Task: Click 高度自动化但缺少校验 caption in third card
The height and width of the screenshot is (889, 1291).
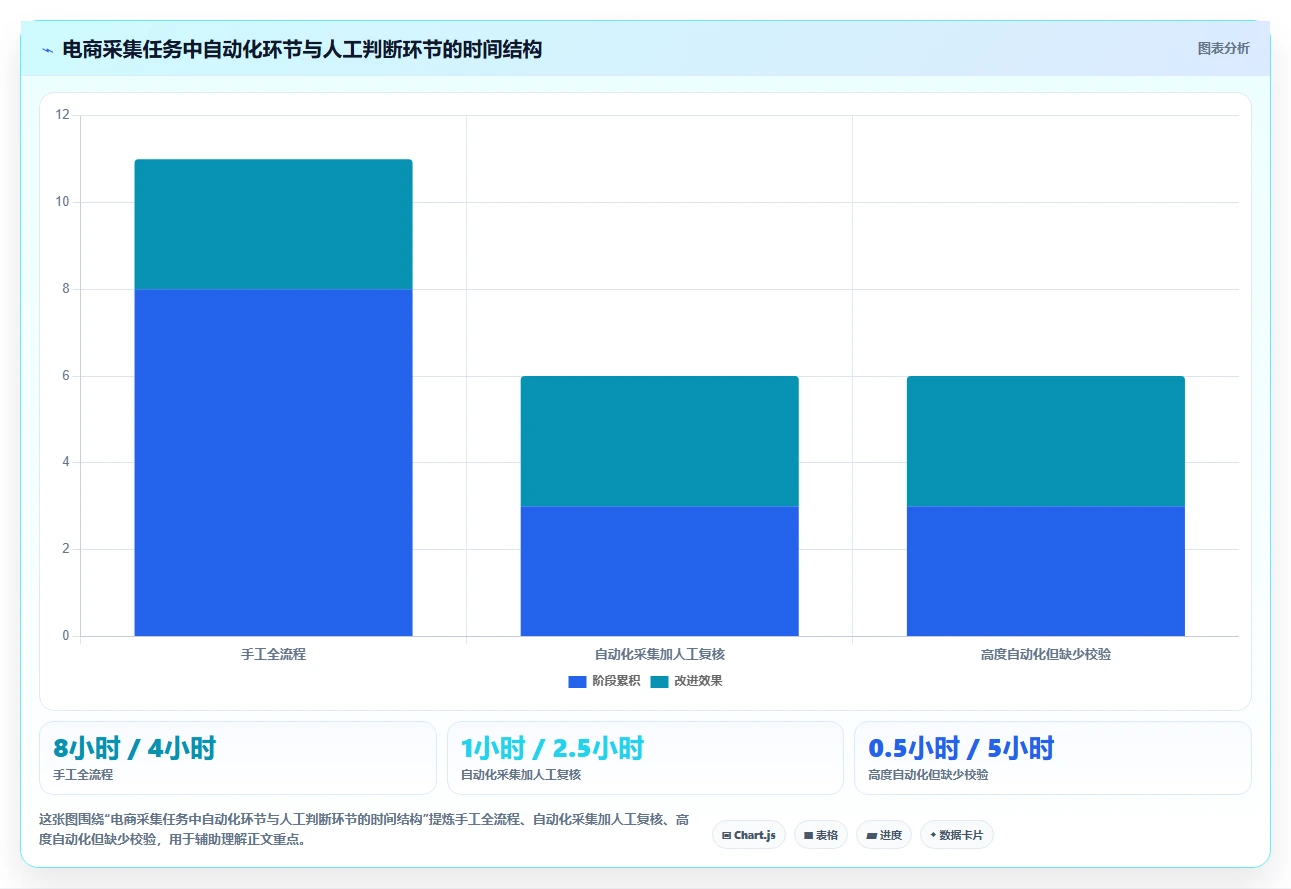Action: click(928, 775)
